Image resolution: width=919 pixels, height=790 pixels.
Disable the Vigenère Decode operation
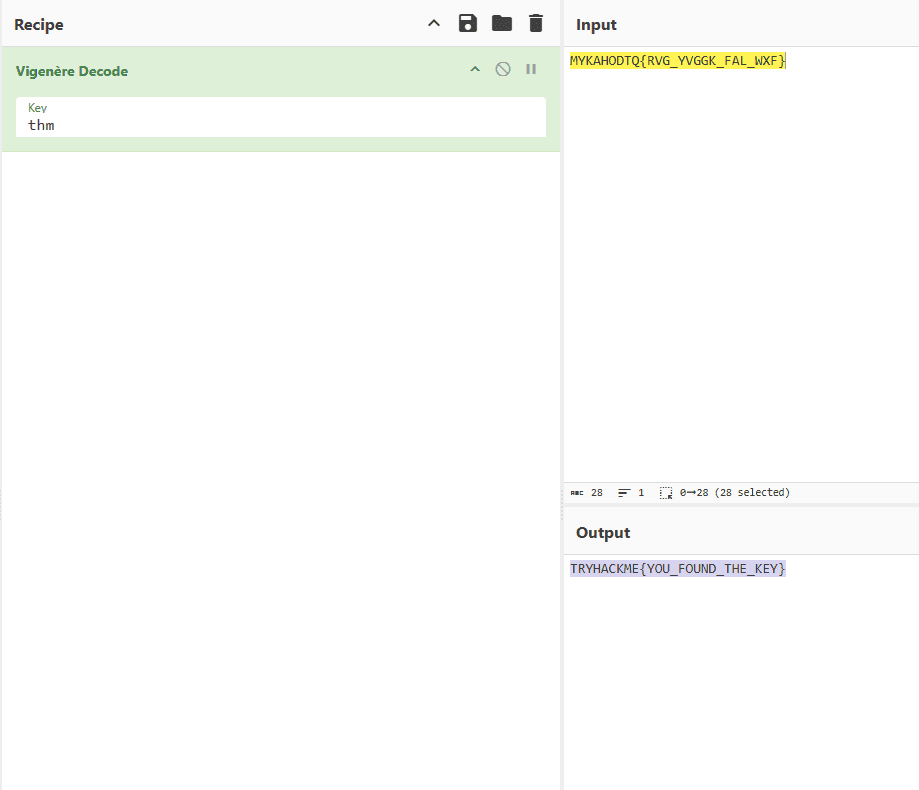(x=503, y=69)
